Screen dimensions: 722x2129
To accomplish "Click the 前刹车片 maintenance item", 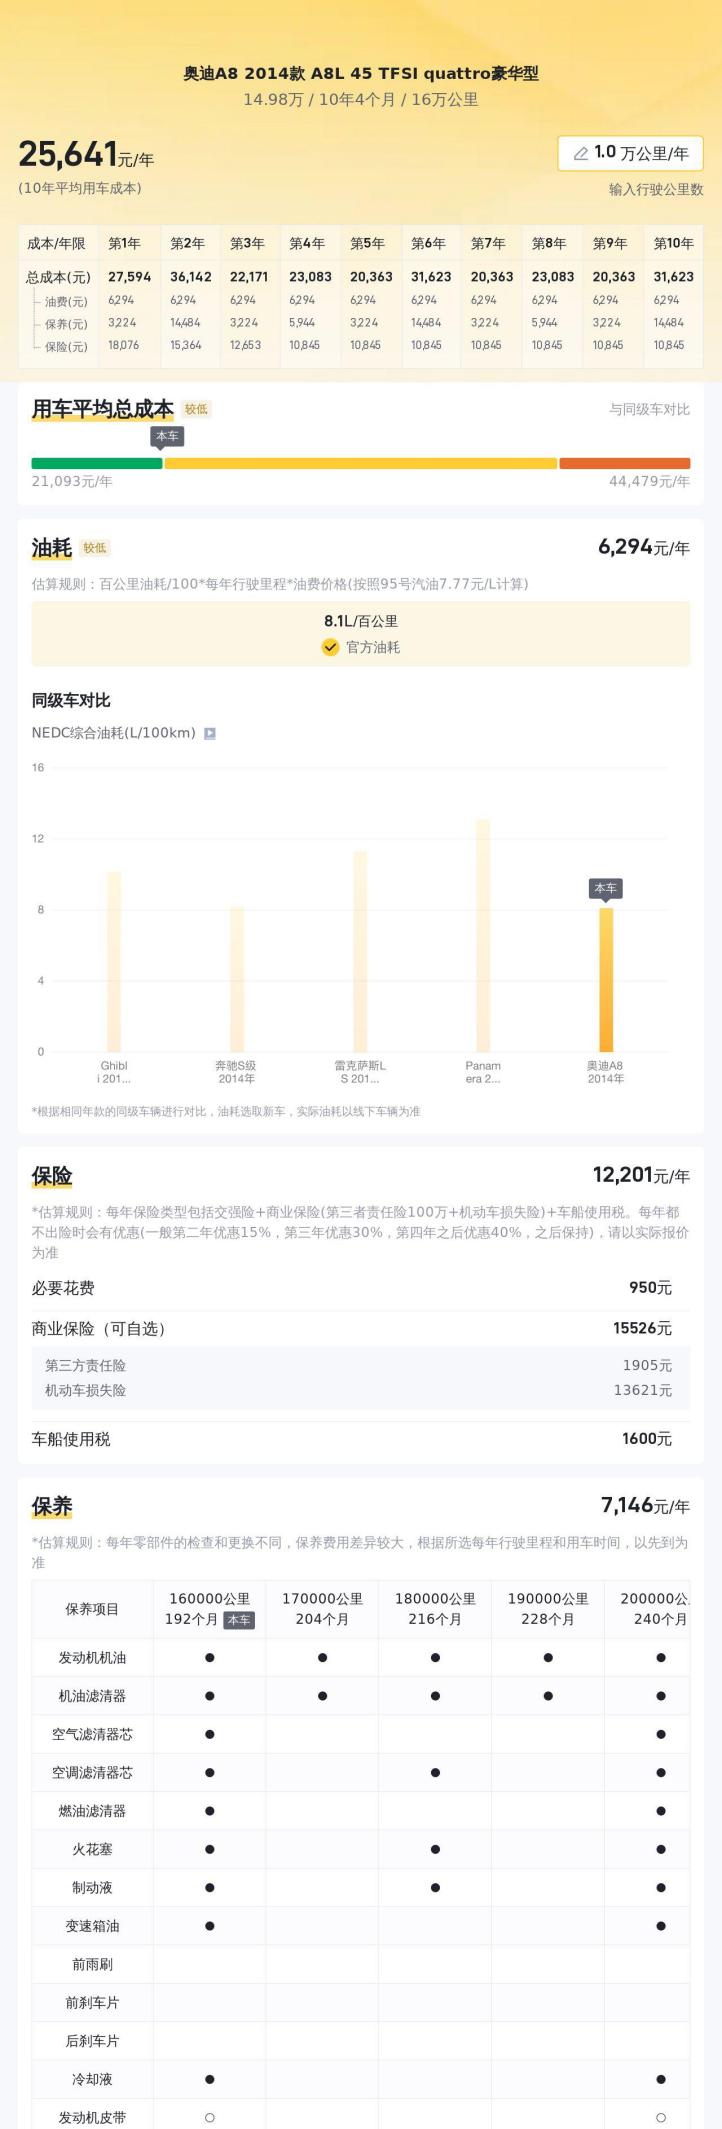I will 92,2002.
